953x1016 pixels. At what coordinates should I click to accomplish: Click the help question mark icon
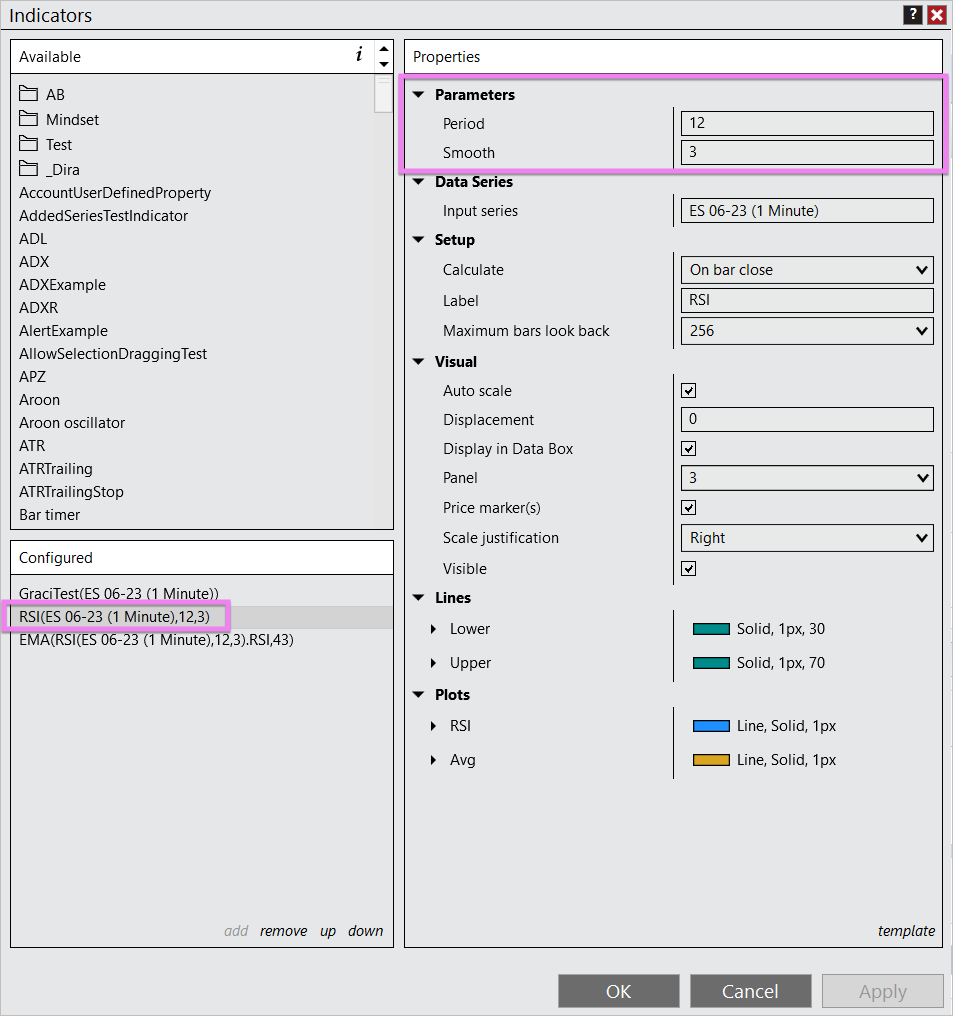(913, 15)
